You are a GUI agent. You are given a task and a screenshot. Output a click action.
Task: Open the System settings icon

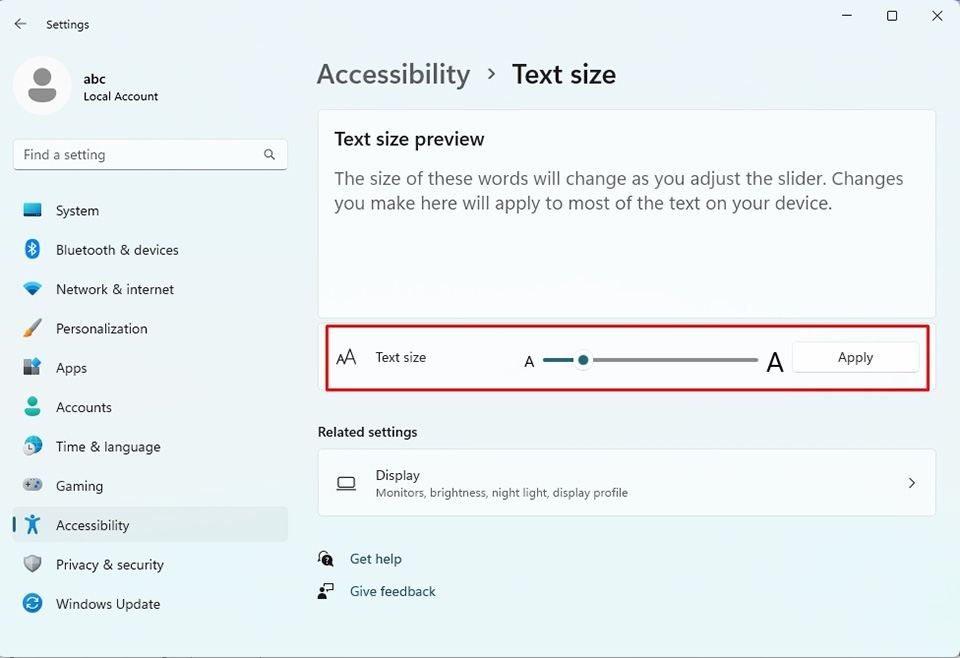point(31,211)
